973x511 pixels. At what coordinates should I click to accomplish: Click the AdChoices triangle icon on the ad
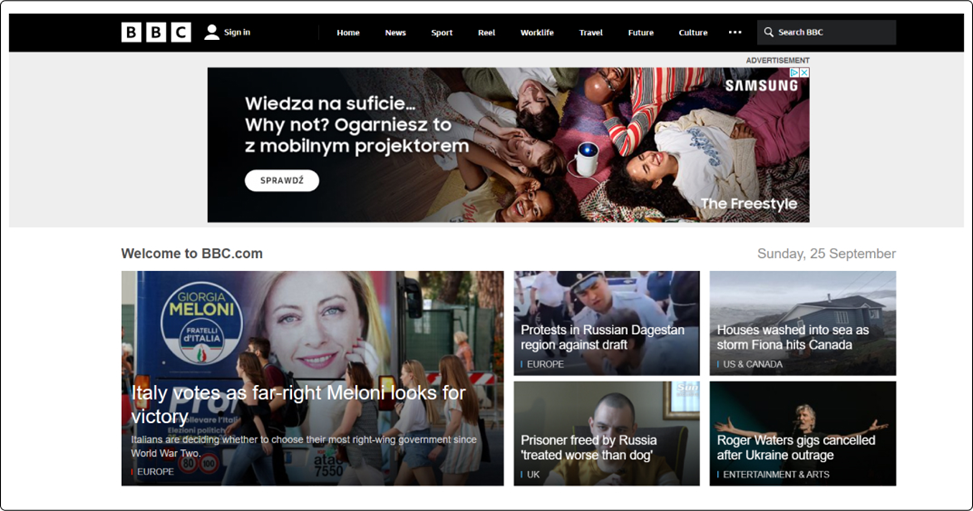(x=794, y=73)
